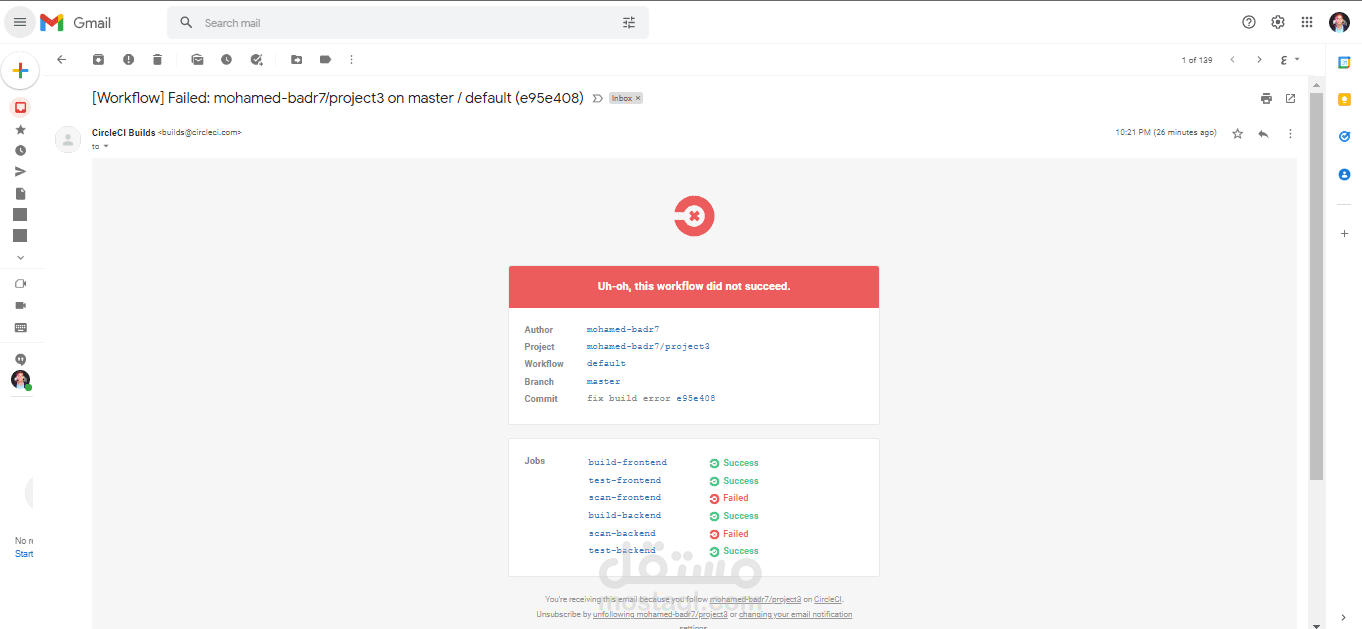This screenshot has width=1362, height=629.
Task: Open author link mohamed-badr7
Action: point(623,329)
